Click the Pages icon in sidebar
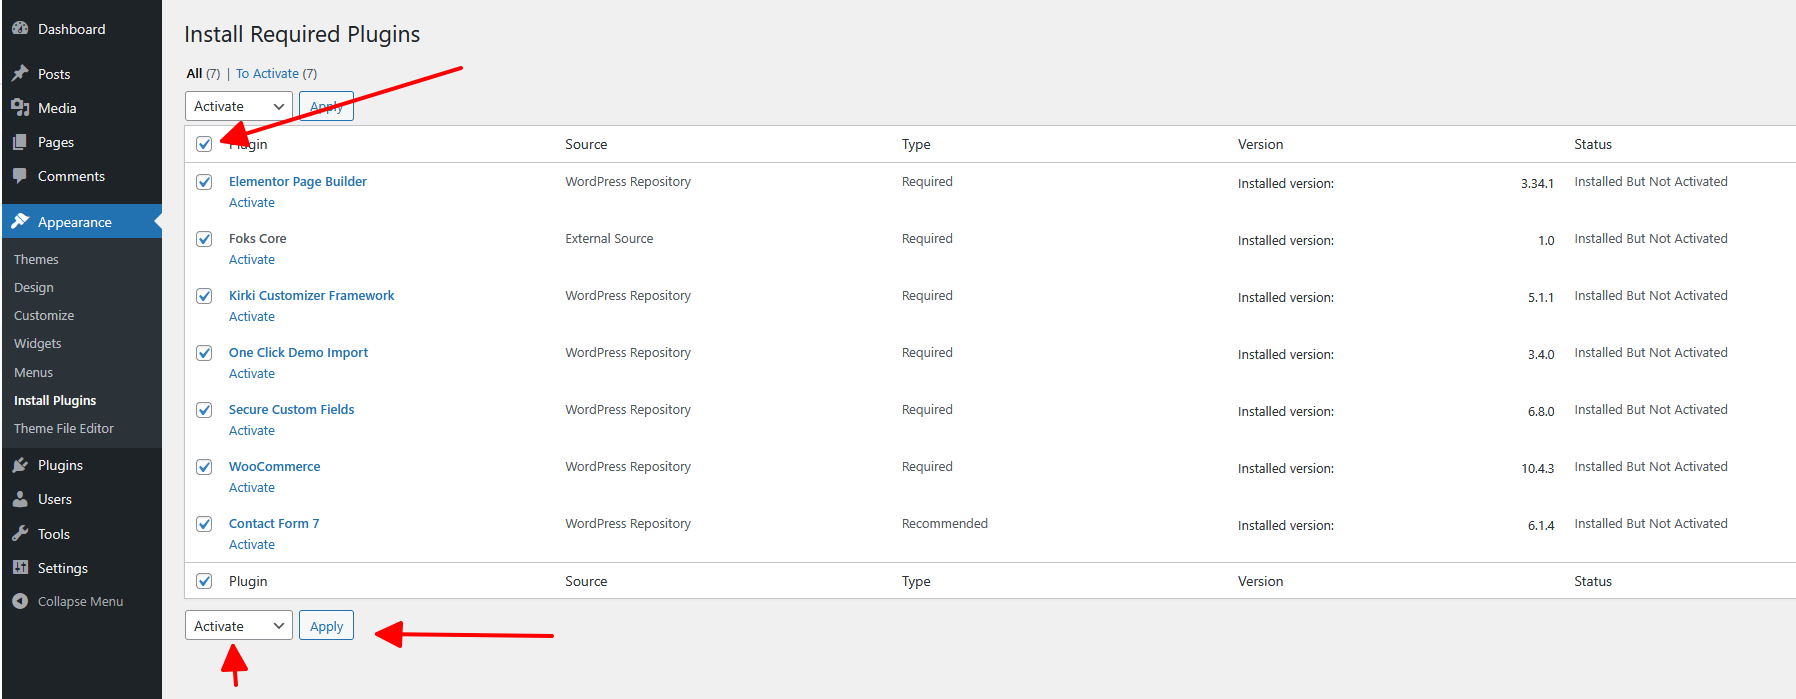Viewport: 1796px width, 699px height. pyautogui.click(x=20, y=142)
